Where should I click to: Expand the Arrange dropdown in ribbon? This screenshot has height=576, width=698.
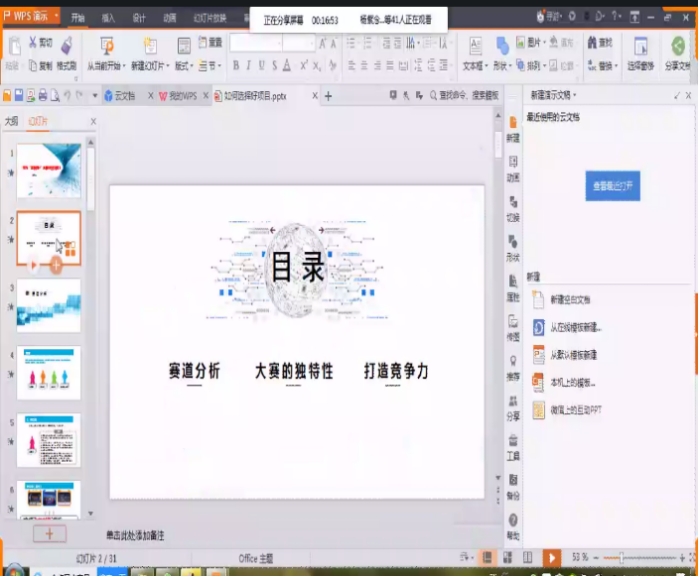pyautogui.click(x=544, y=66)
